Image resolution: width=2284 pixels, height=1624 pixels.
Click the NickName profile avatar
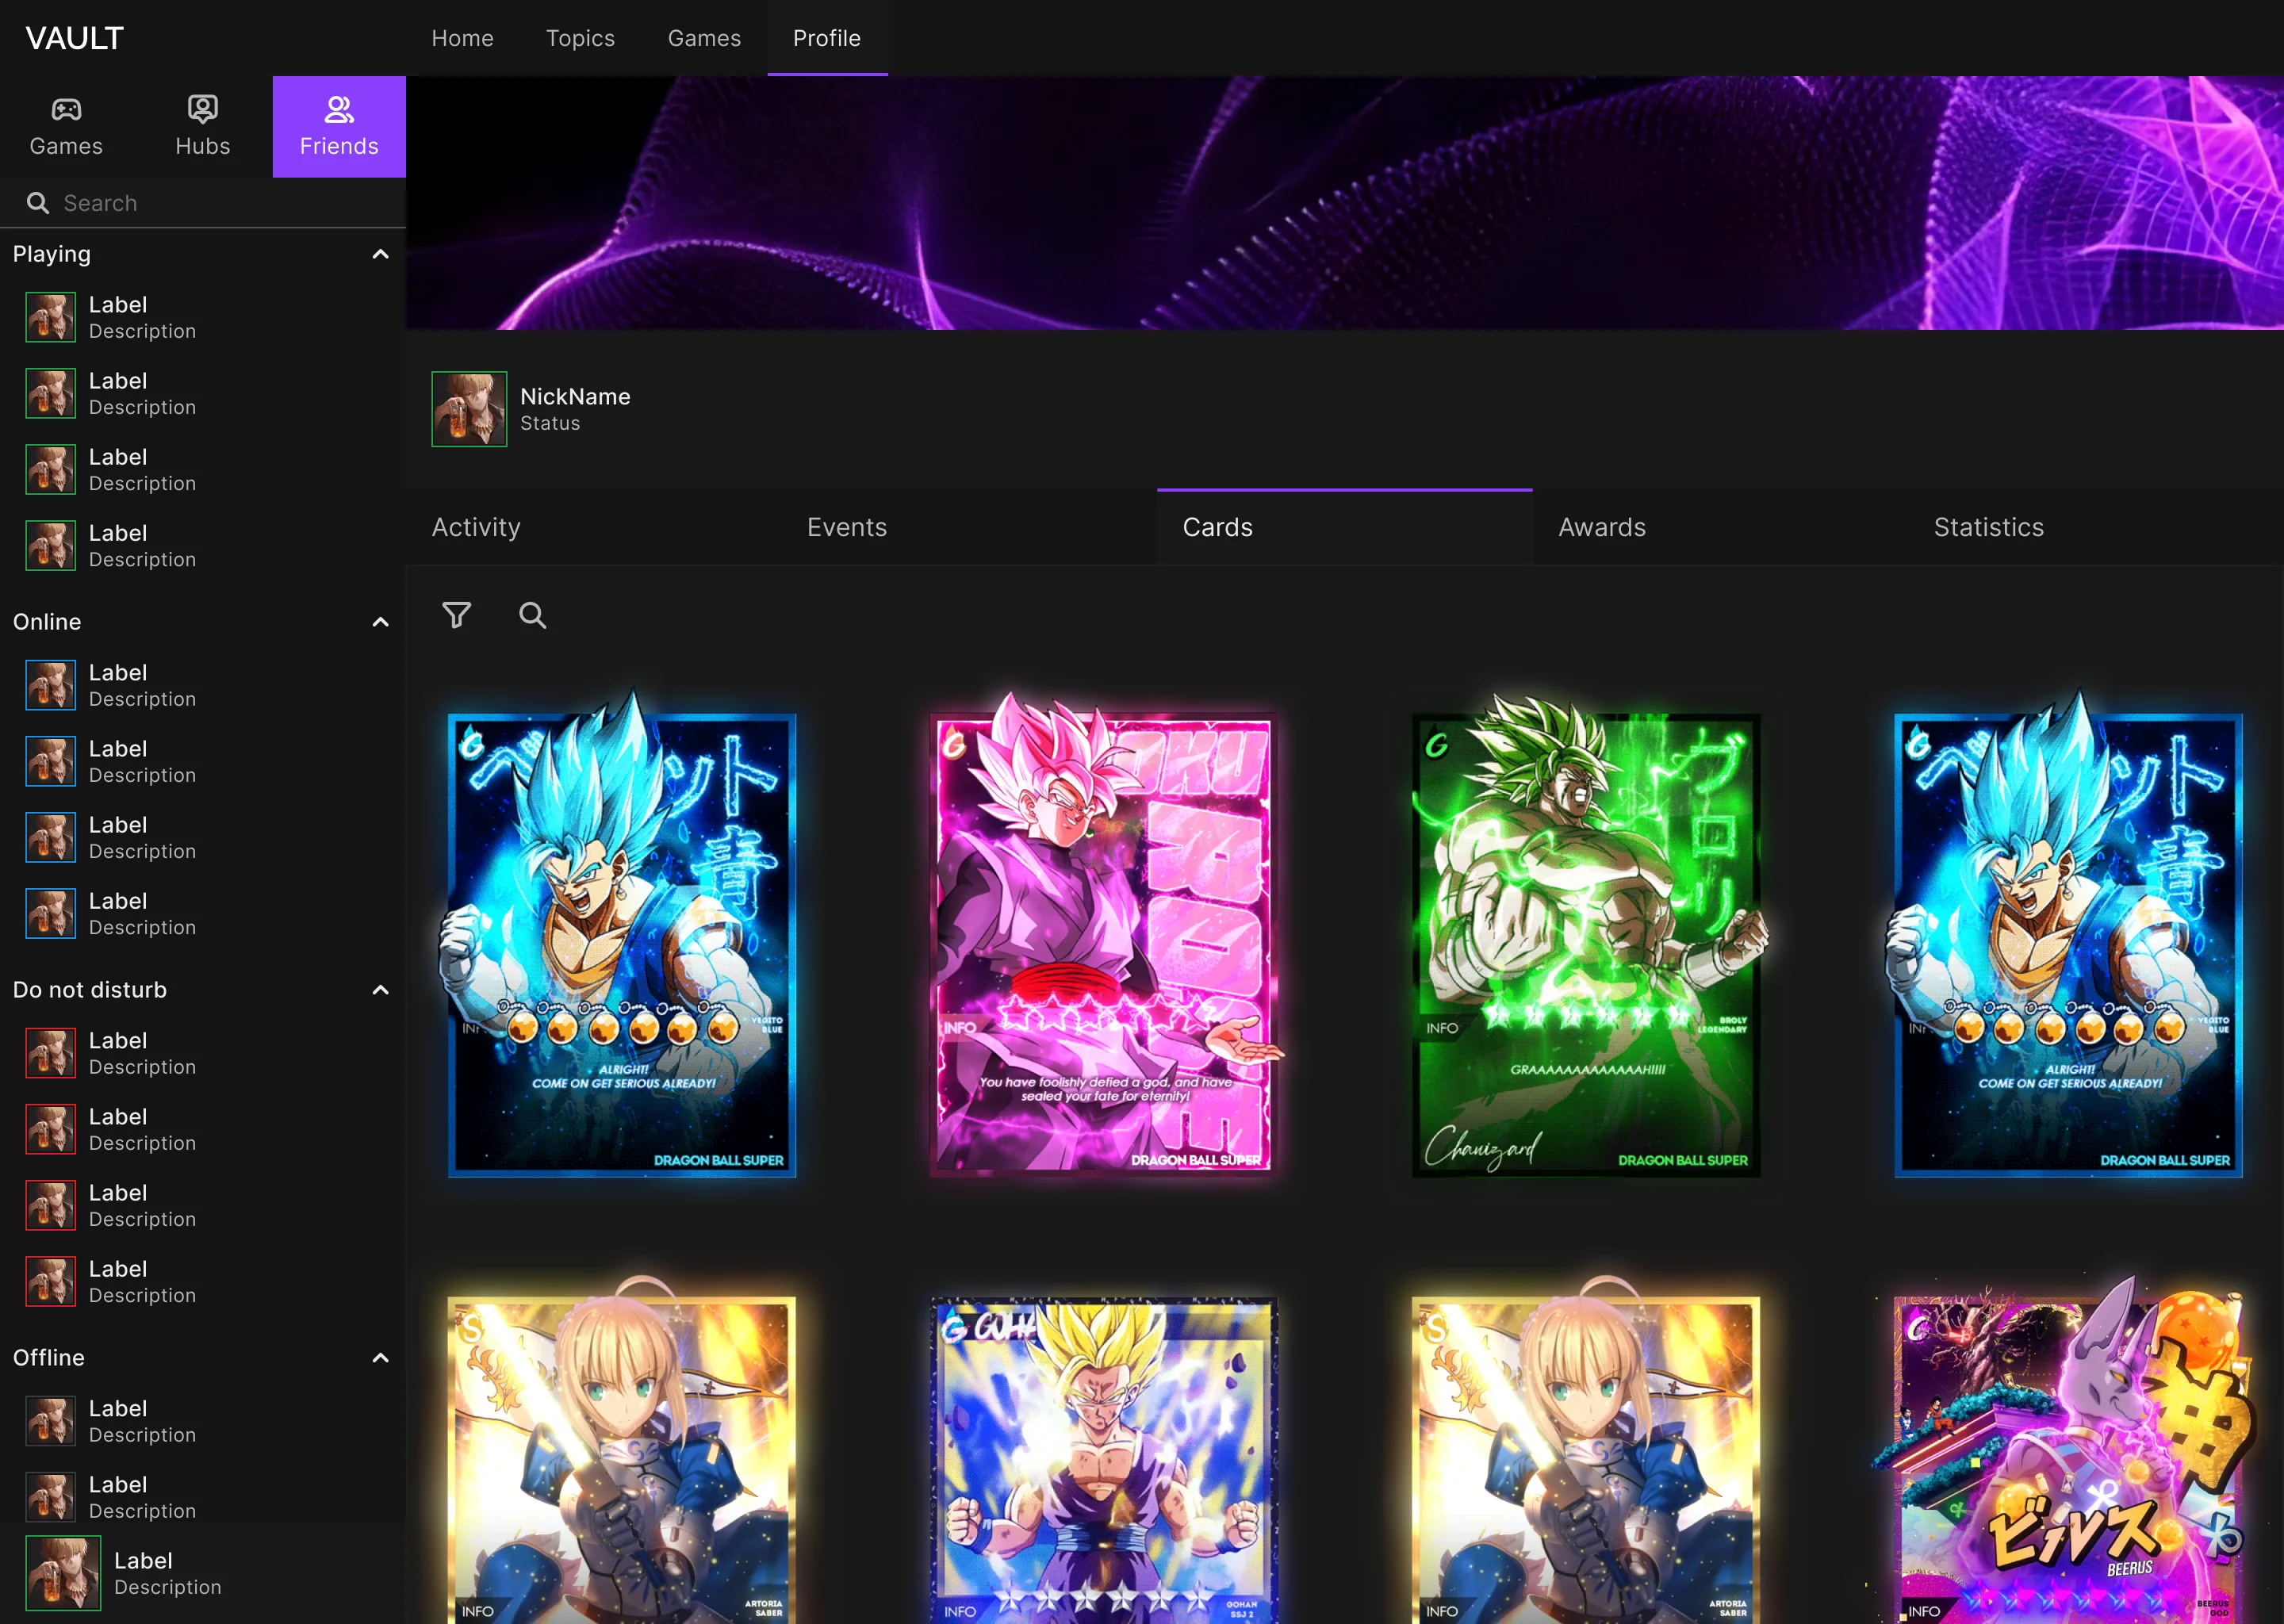[x=469, y=409]
